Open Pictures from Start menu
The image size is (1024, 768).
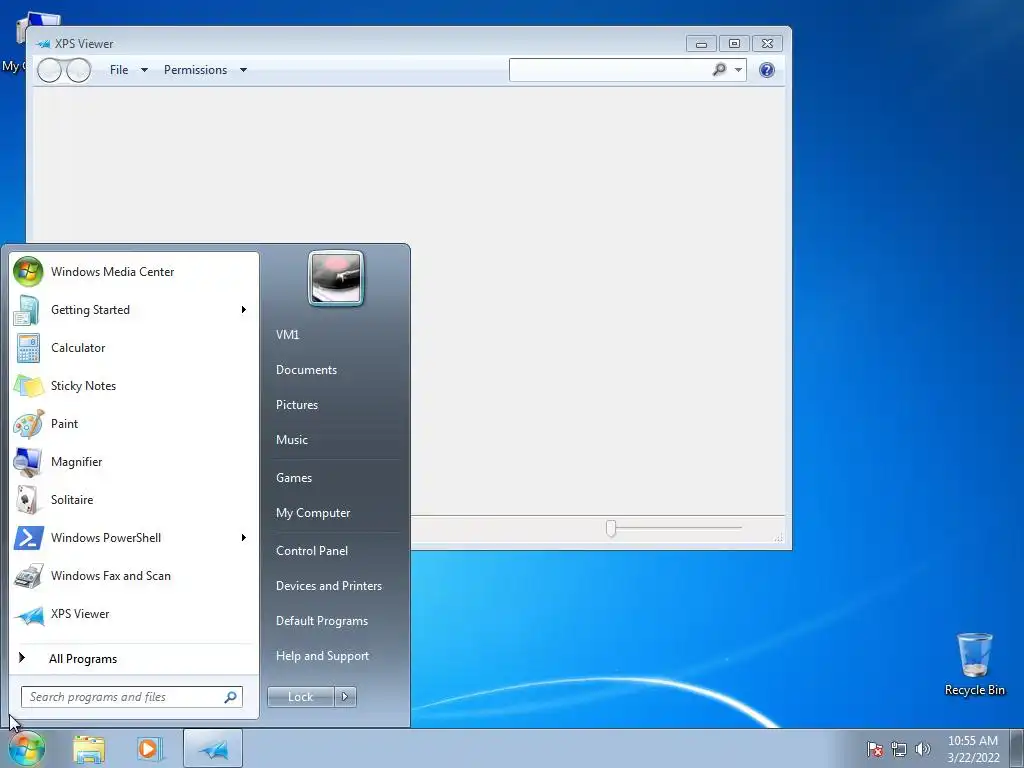pyautogui.click(x=297, y=405)
